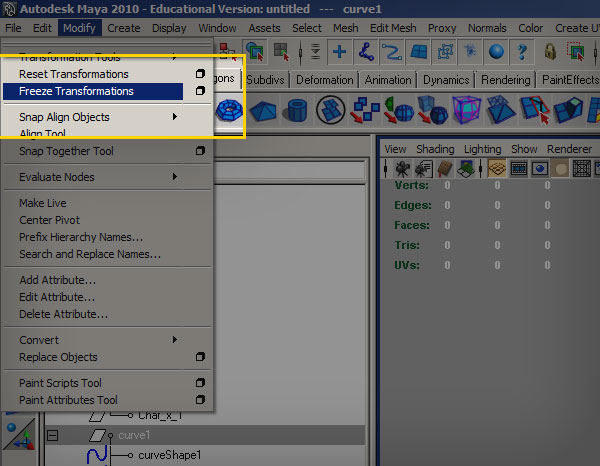The image size is (600, 466).
Task: Collapse curve1 node in Outliner
Action: click(x=52, y=435)
